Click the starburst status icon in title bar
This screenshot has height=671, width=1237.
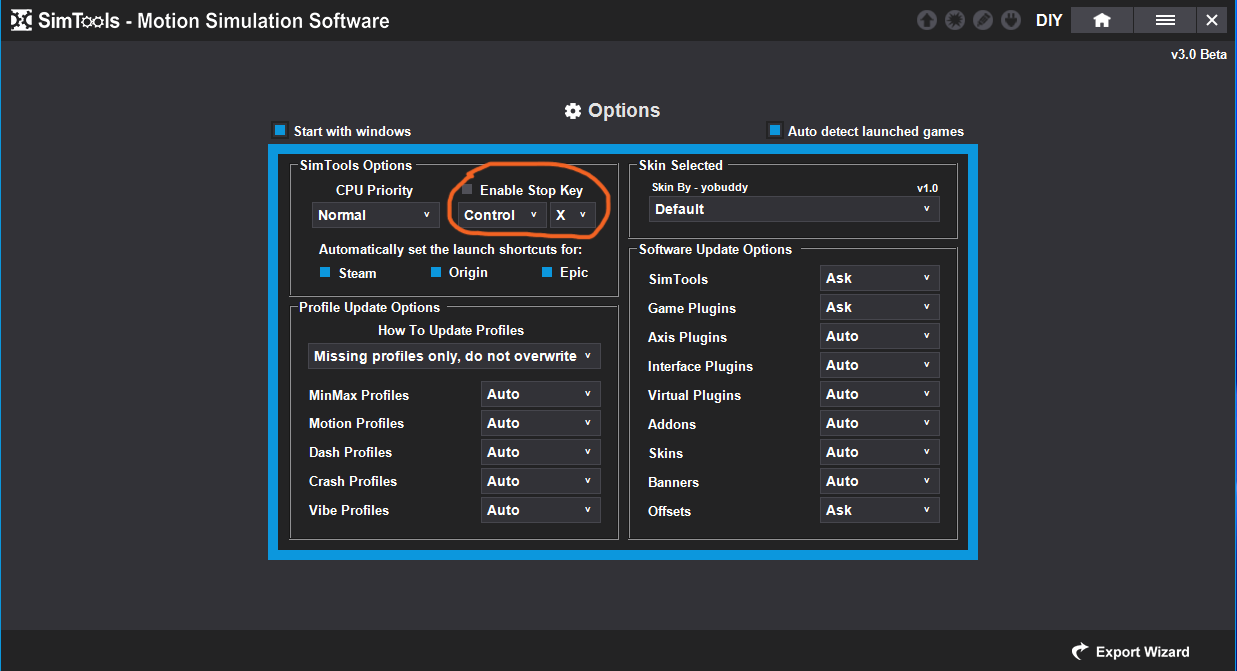coord(955,20)
